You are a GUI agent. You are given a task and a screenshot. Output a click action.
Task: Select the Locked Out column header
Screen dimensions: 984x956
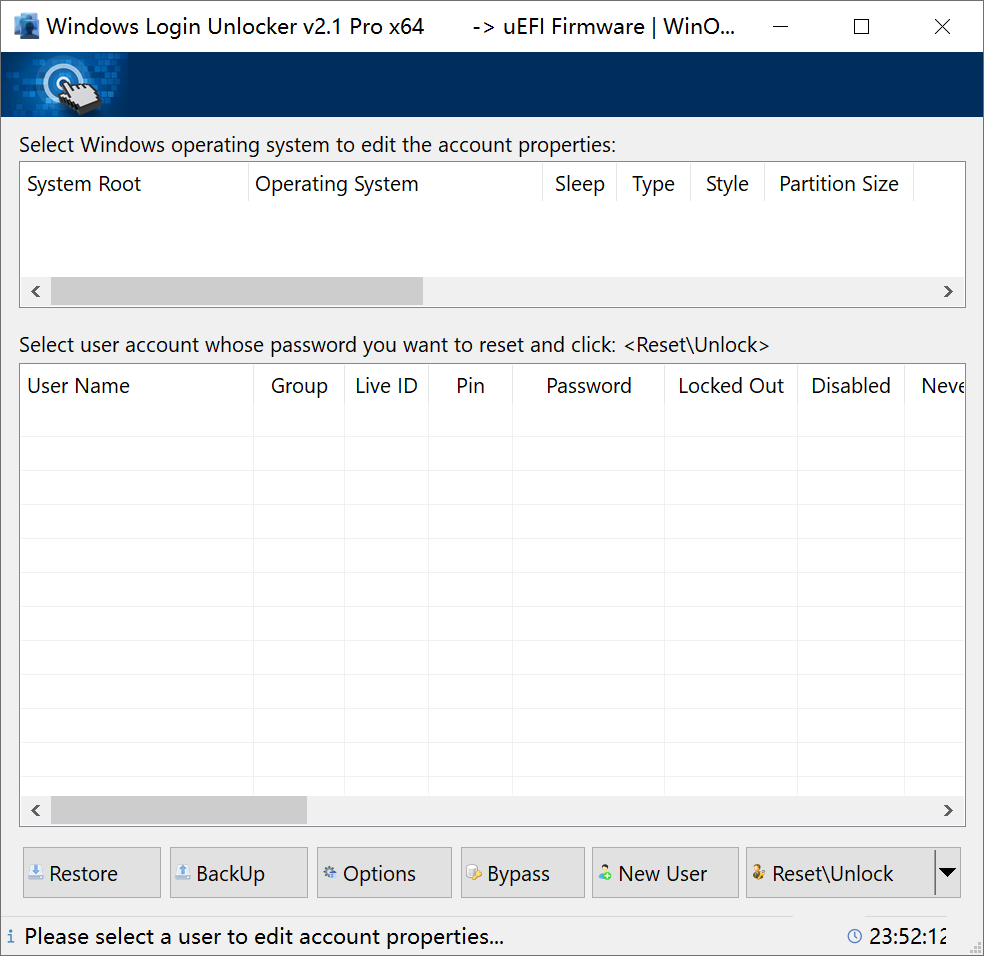pyautogui.click(x=730, y=385)
